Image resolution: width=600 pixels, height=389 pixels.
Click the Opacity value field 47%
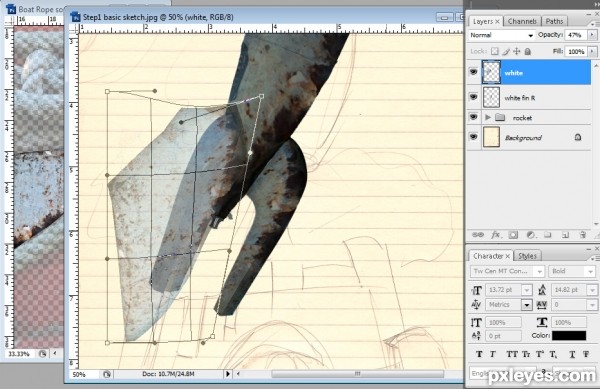coord(576,35)
